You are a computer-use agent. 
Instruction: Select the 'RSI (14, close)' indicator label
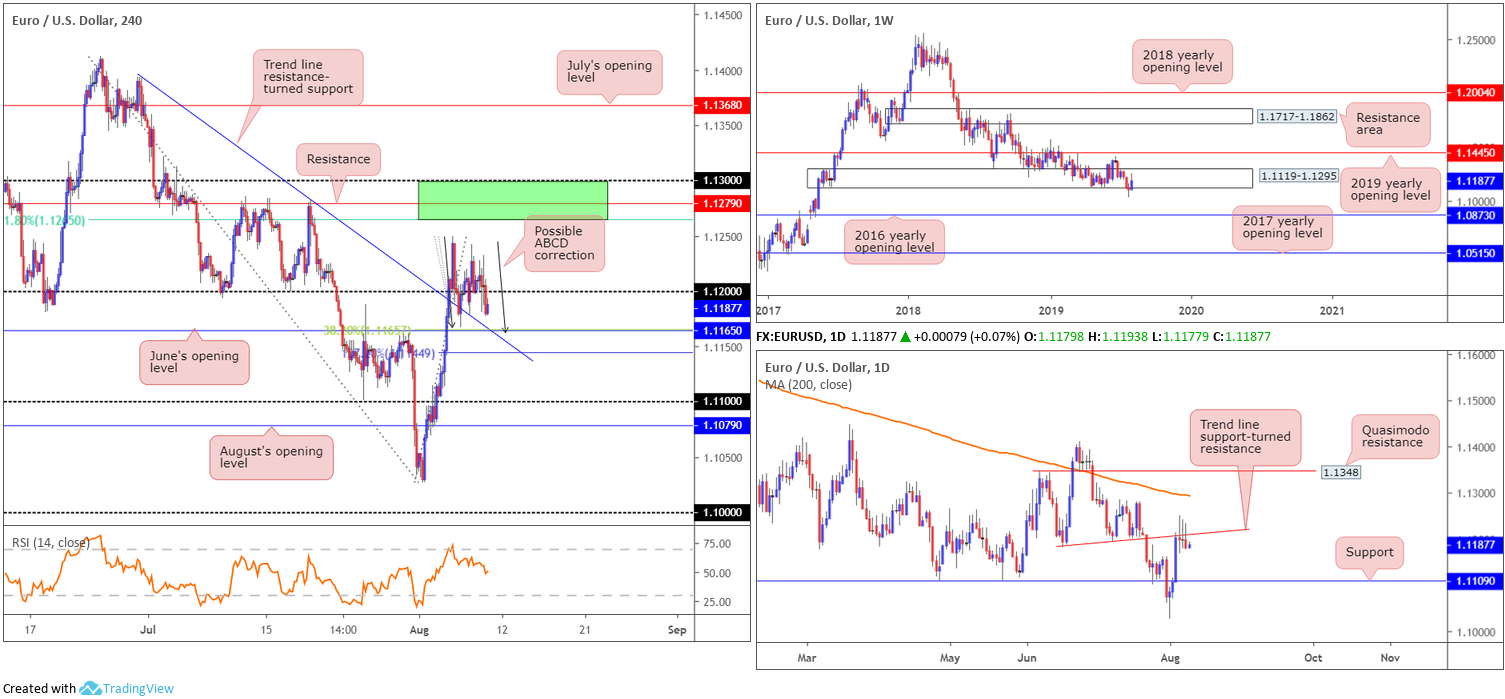coord(50,542)
